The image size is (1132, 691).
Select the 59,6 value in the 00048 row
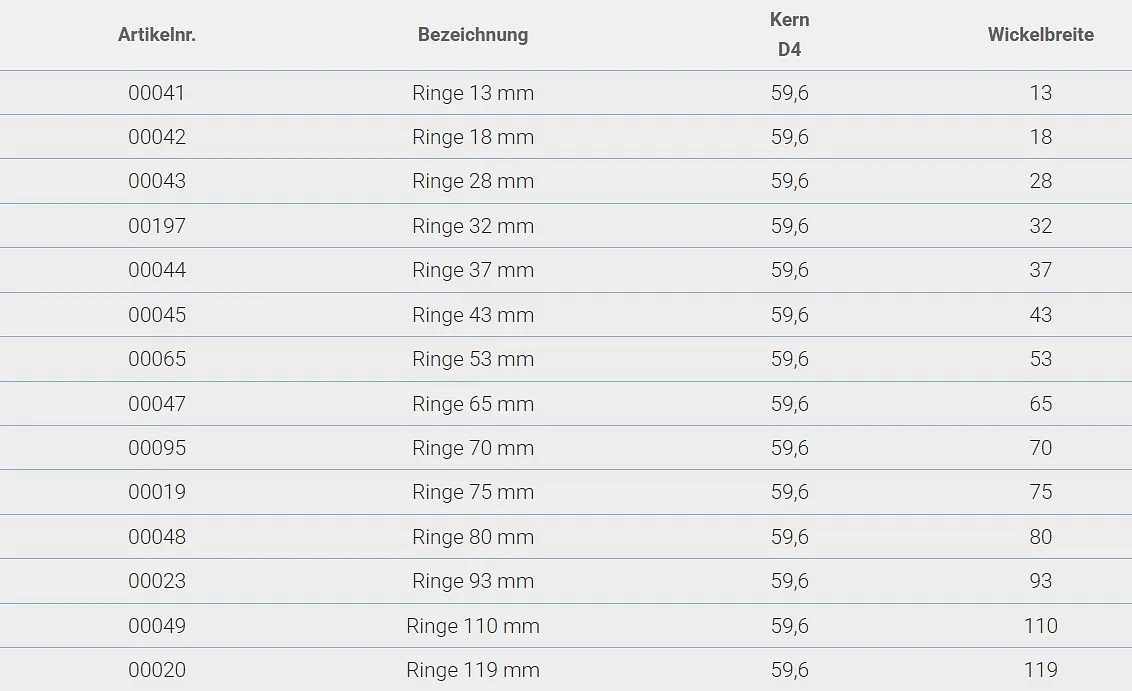(x=789, y=537)
